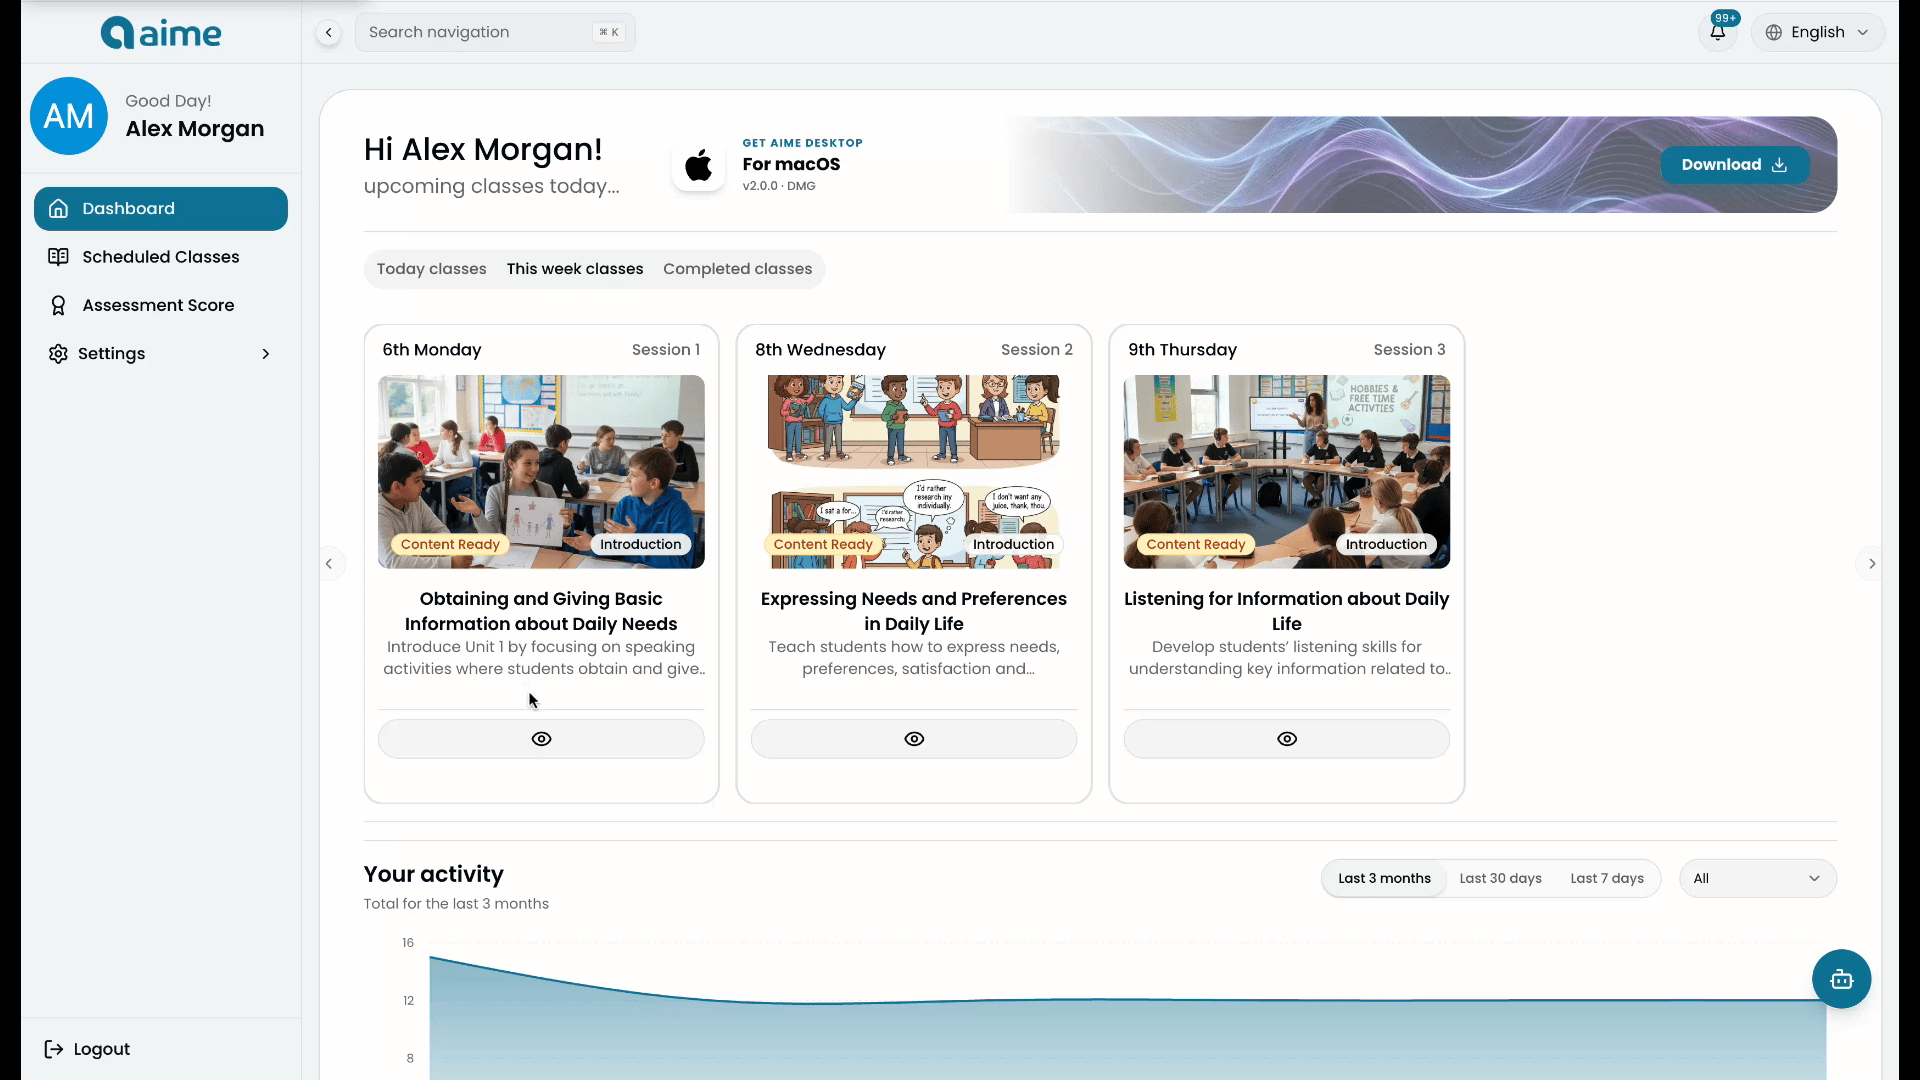Screen dimensions: 1920x1080
Task: View Obtaining and Giving Basic Information class
Action: 541,739
